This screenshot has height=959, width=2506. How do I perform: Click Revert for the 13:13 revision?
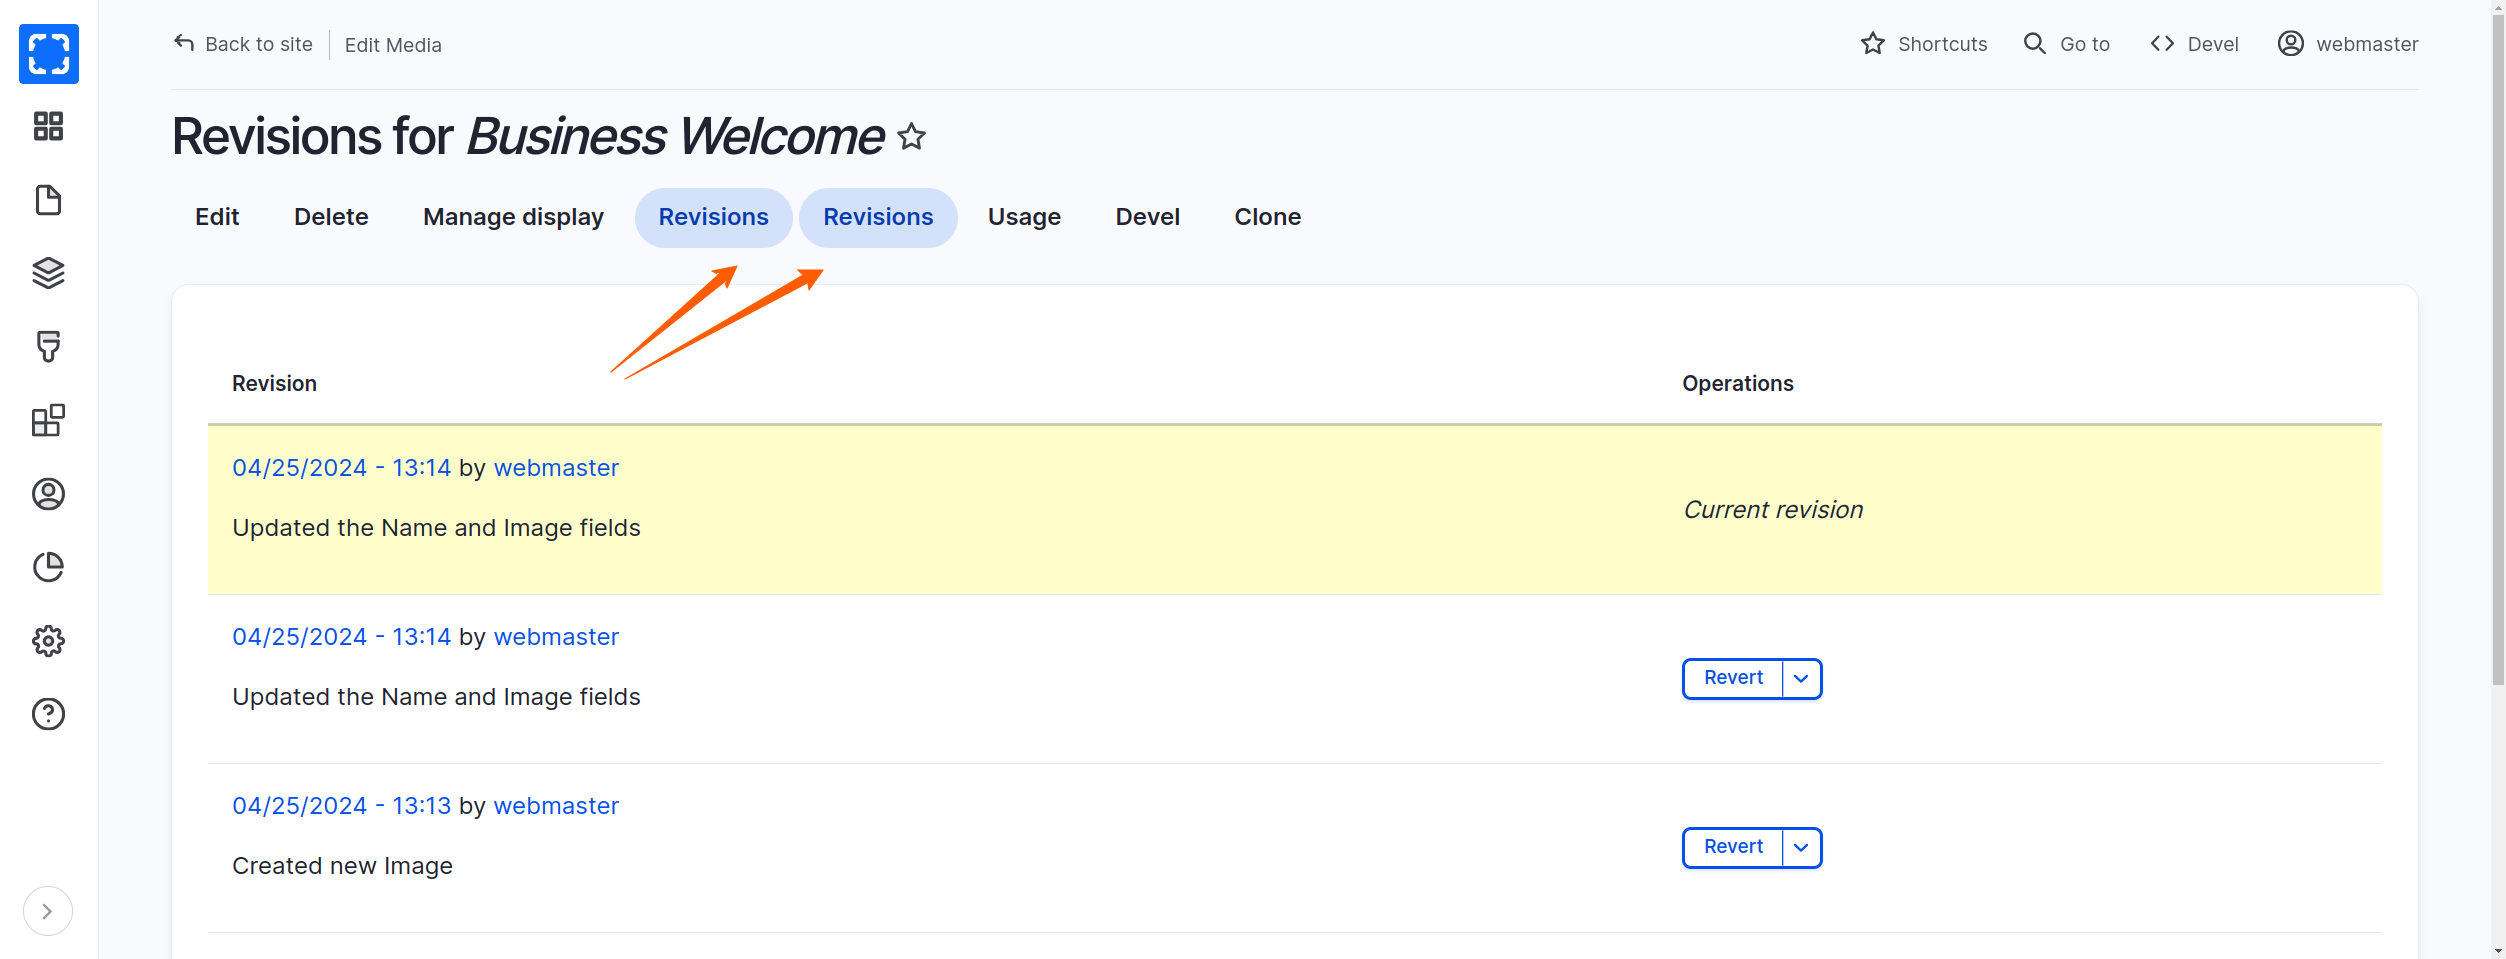1733,847
